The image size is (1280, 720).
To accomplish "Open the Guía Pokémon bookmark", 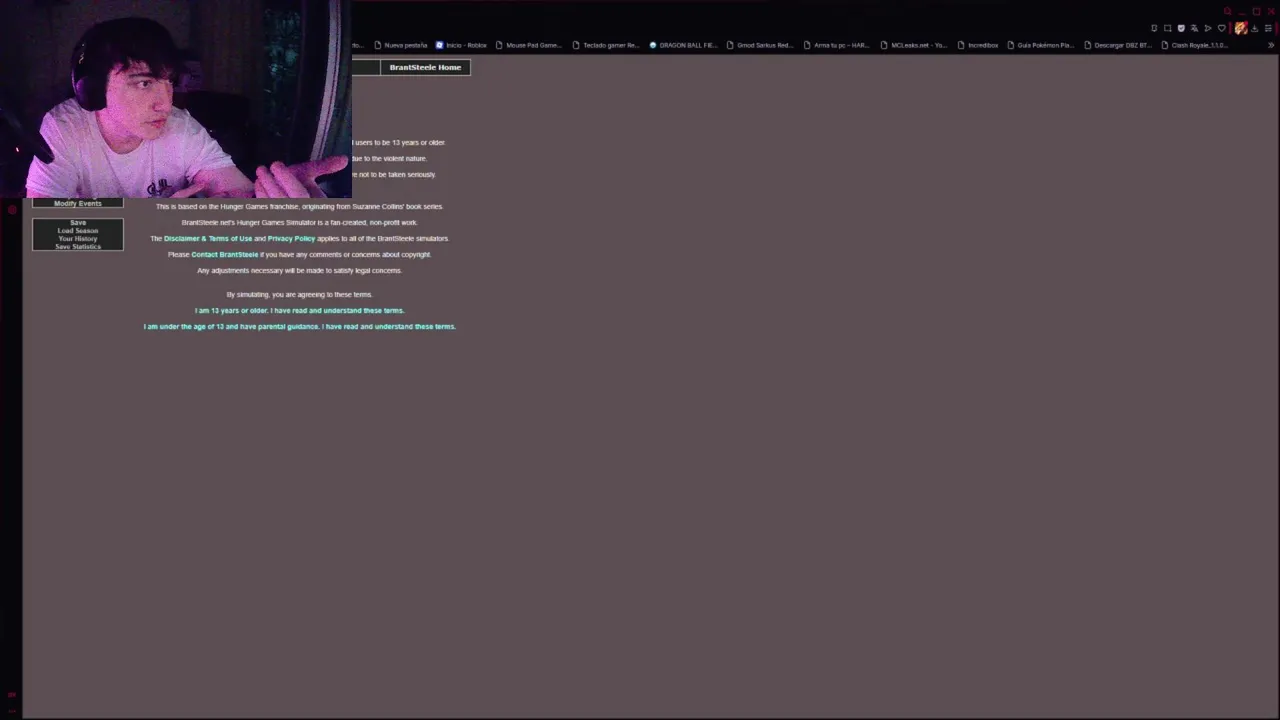I will pyautogui.click(x=1041, y=45).
